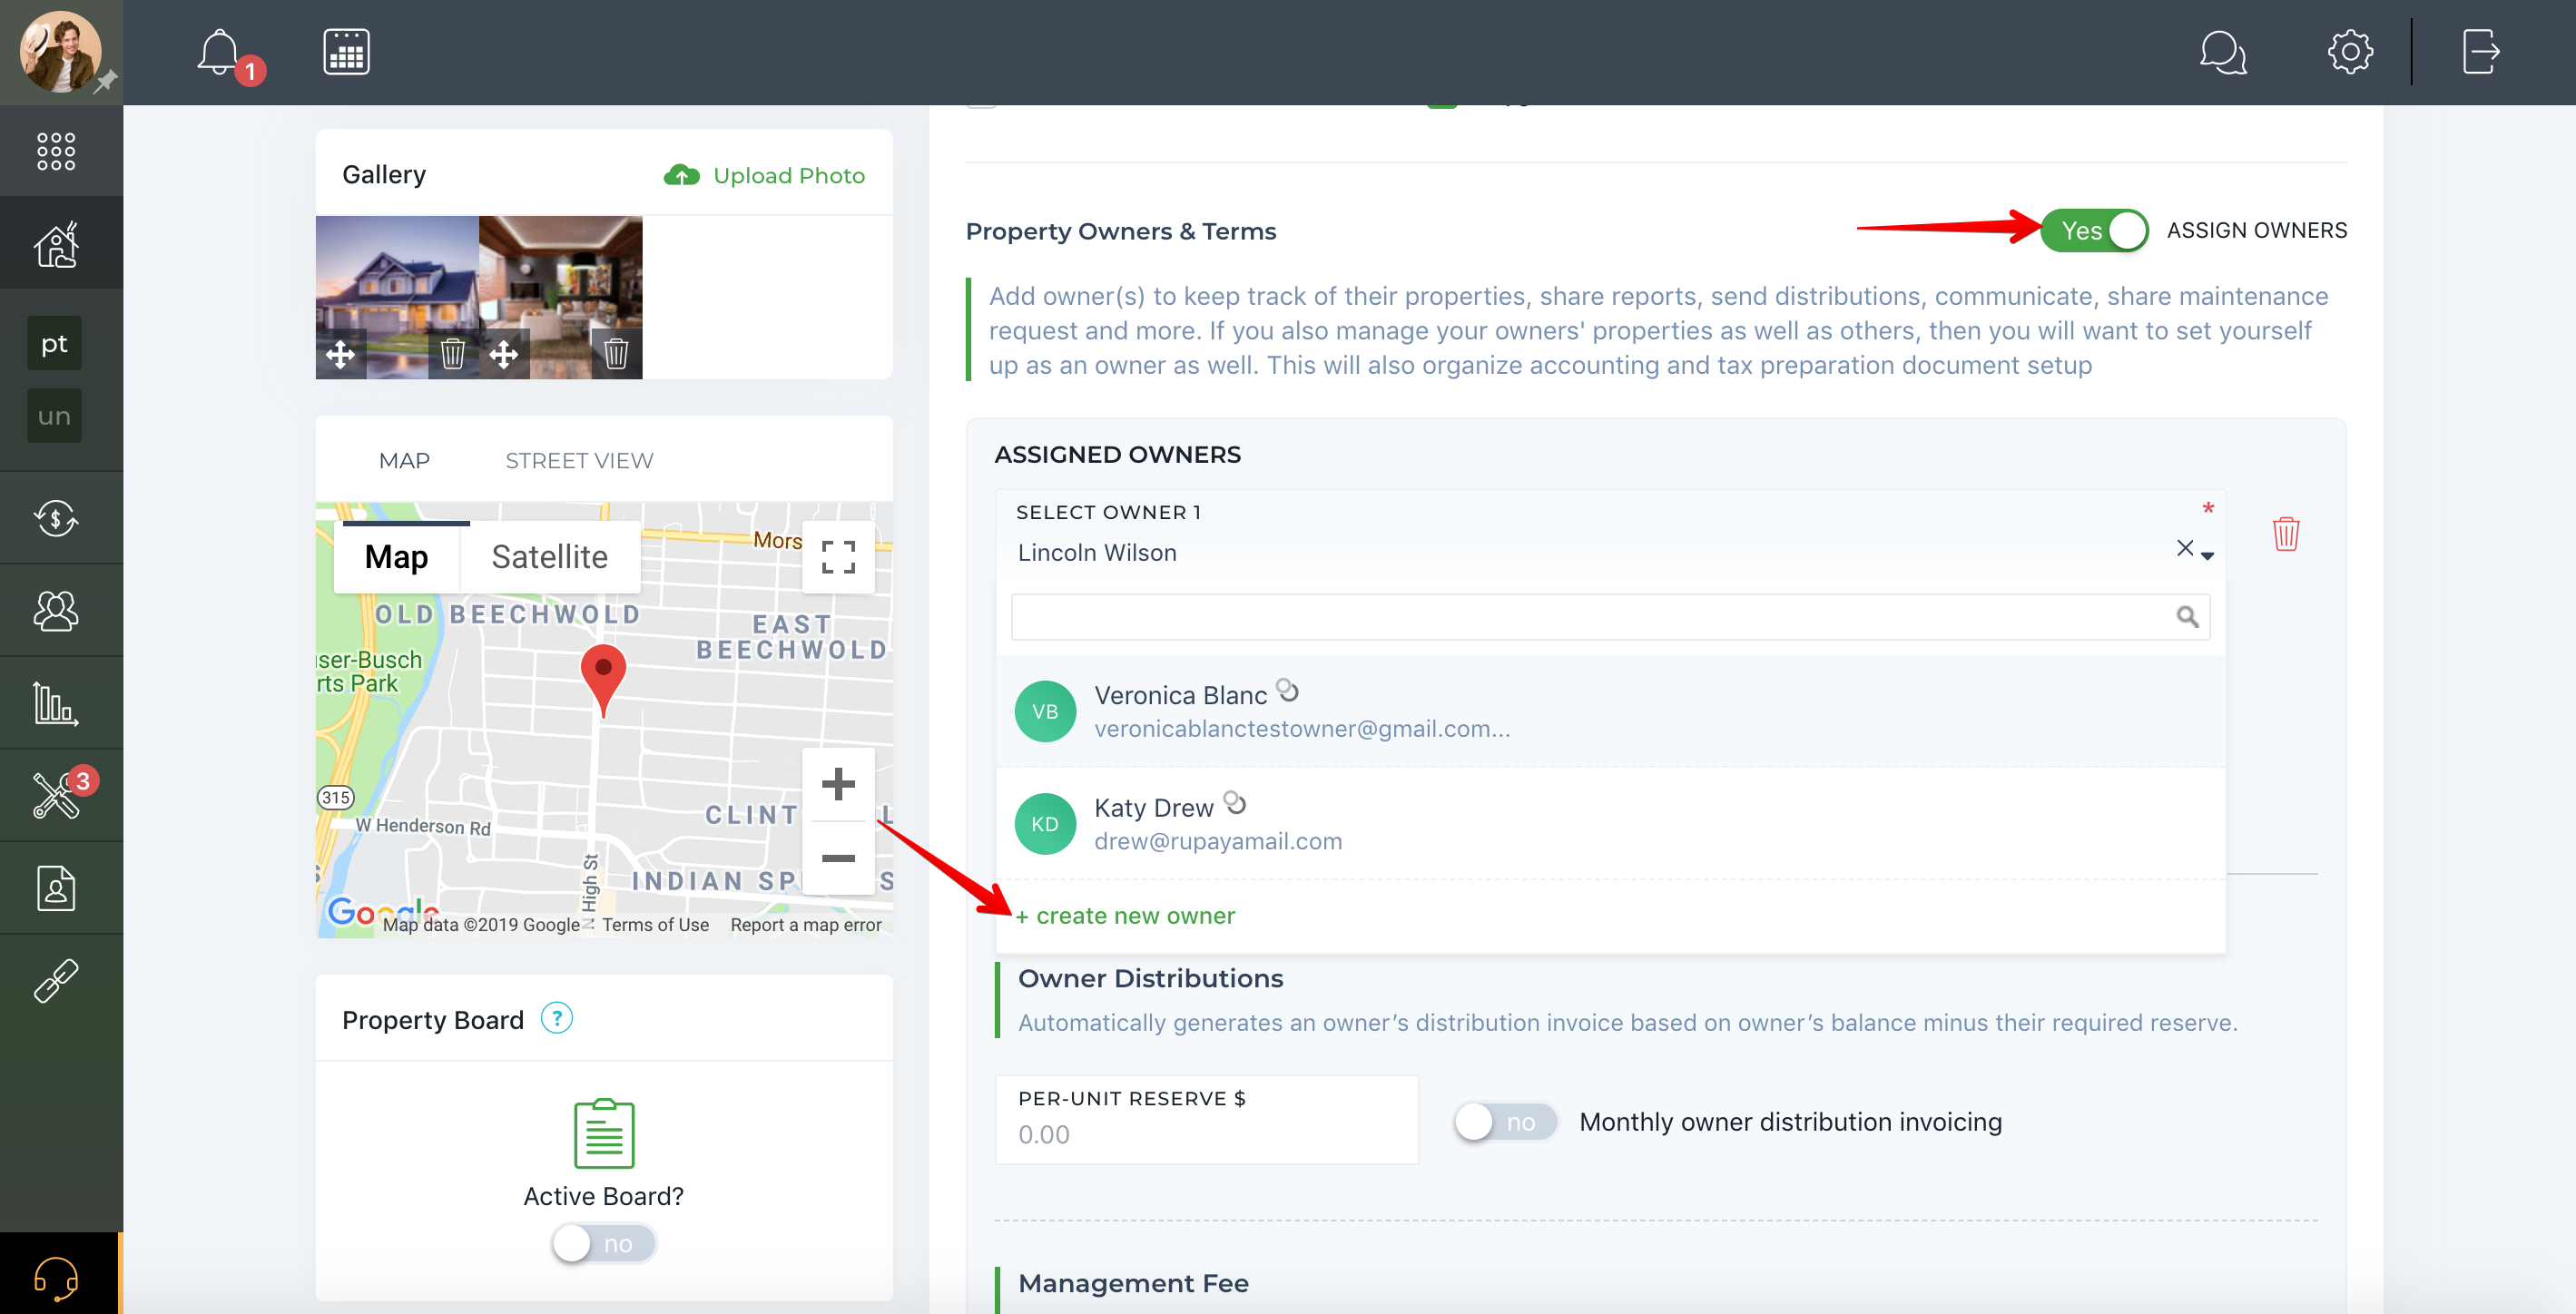Open the apps grid menu in sidebar

56,151
